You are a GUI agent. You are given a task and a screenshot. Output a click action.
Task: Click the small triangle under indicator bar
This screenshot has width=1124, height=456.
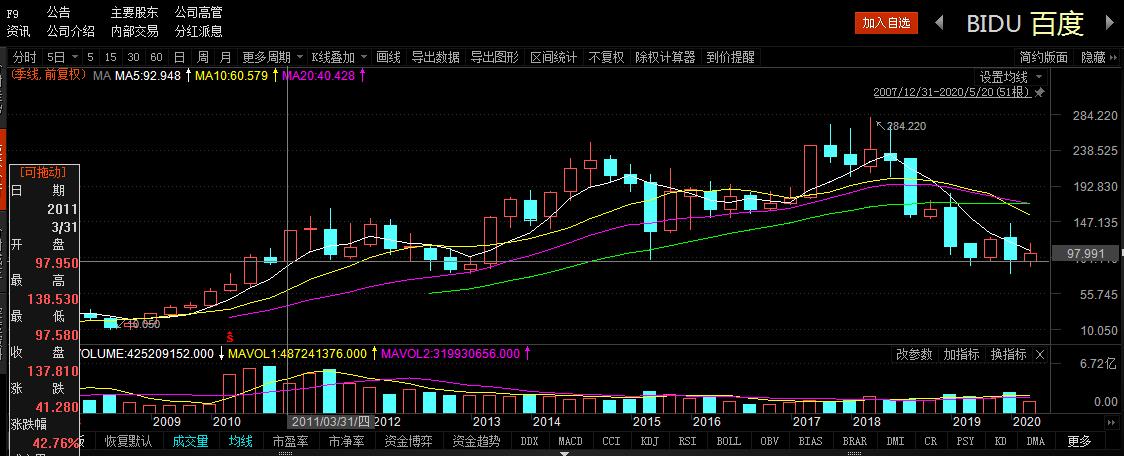(x=564, y=453)
